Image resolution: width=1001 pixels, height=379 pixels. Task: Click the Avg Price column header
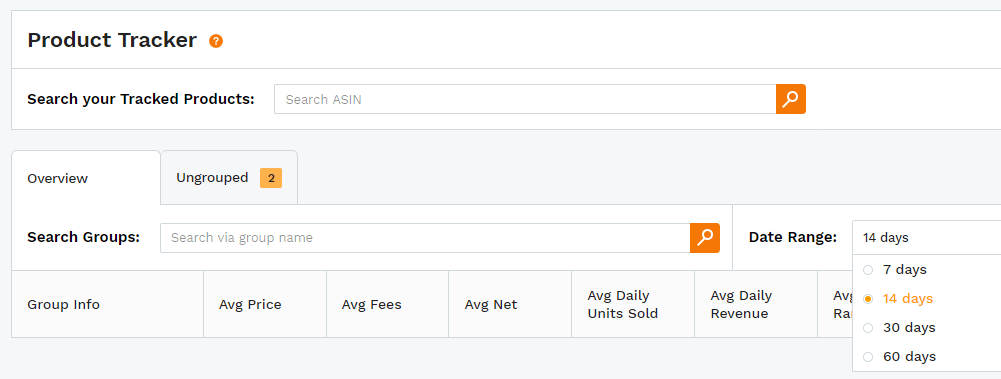(265, 304)
